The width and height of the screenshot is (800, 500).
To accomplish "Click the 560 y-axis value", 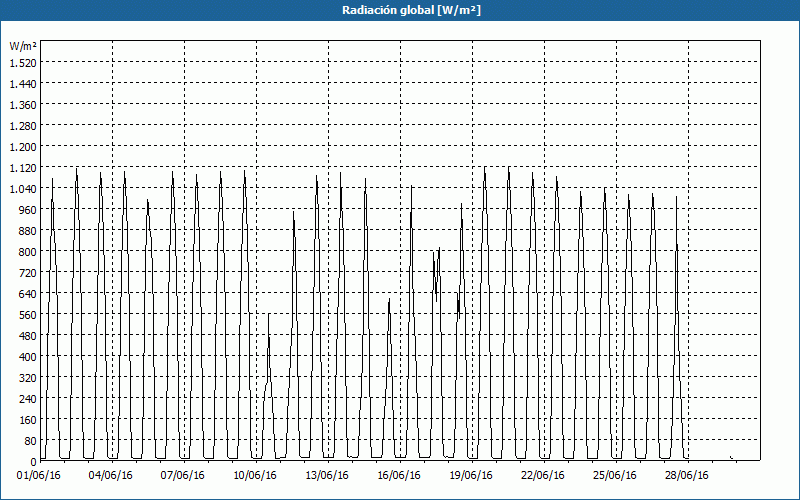I will tap(29, 315).
